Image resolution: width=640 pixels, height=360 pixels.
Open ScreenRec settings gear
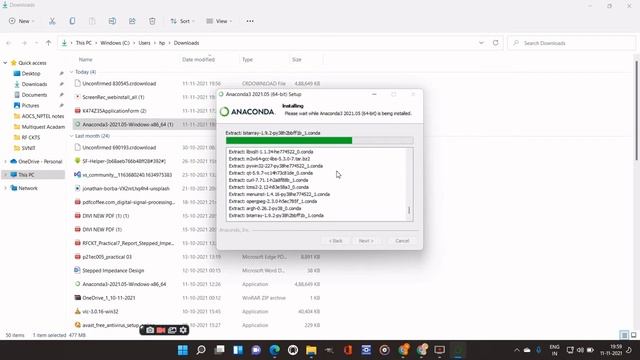click(183, 330)
